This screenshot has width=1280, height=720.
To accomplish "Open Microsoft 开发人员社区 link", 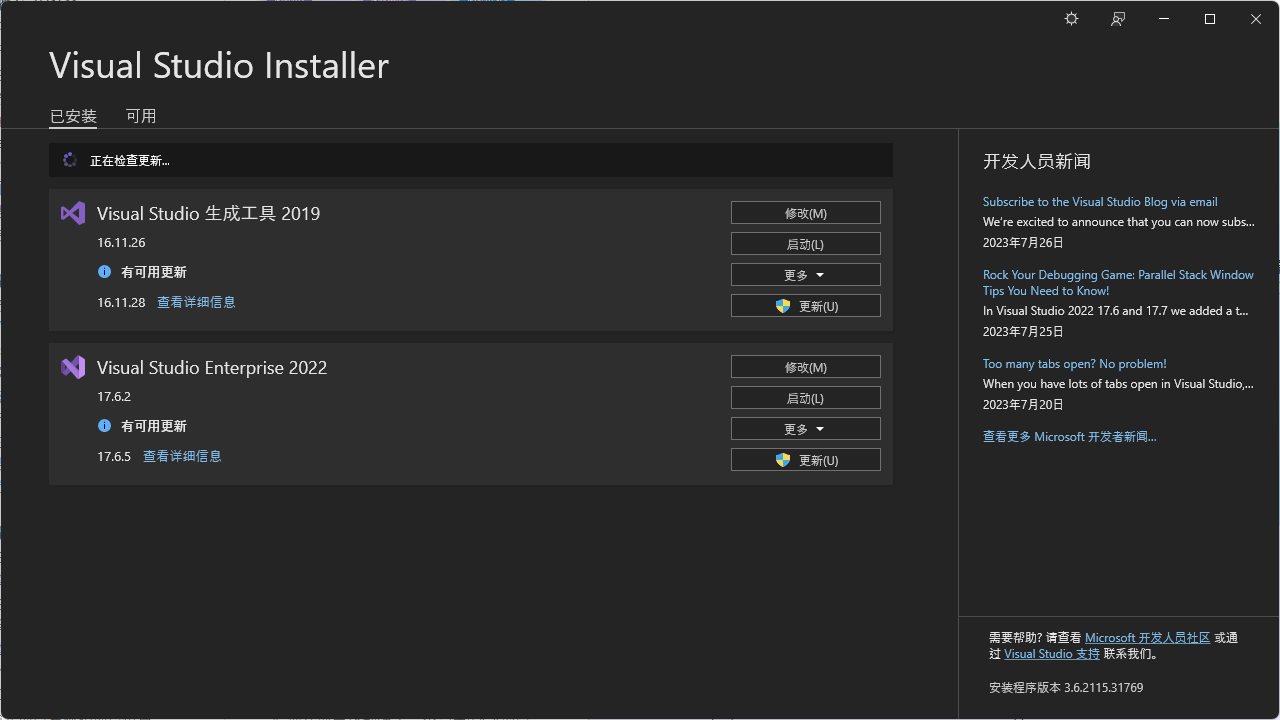I will click(x=1148, y=638).
